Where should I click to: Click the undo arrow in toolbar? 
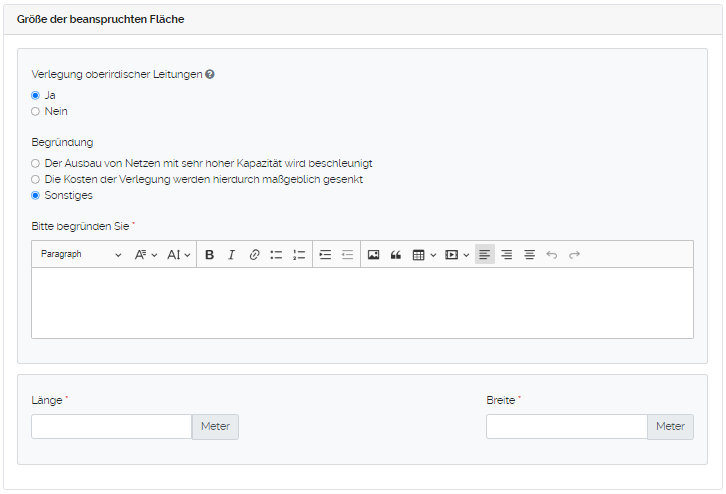[552, 255]
